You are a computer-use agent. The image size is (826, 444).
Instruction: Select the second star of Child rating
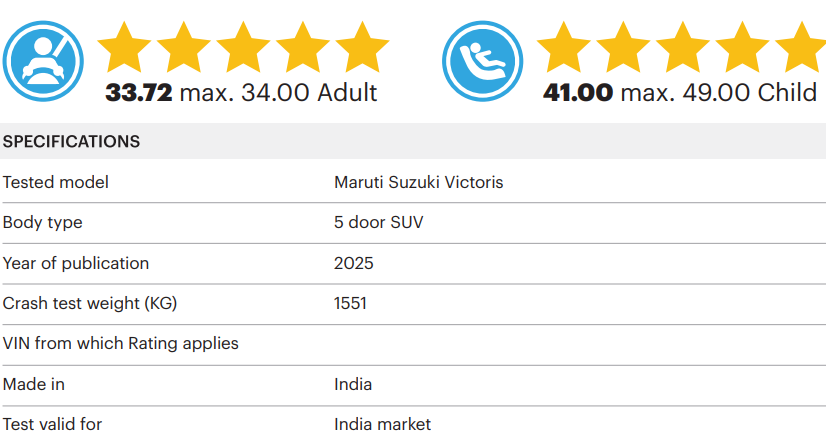coord(623,47)
